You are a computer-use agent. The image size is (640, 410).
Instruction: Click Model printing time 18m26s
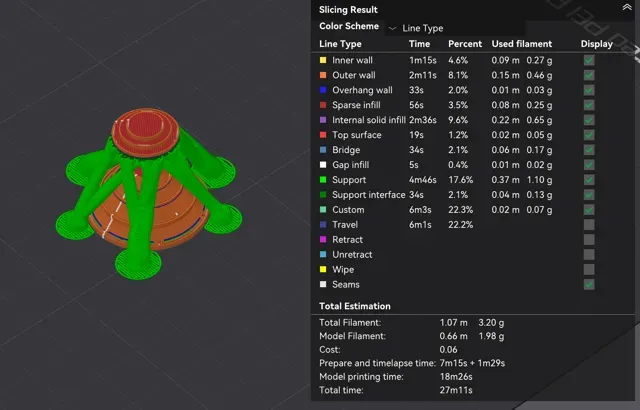(x=456, y=377)
